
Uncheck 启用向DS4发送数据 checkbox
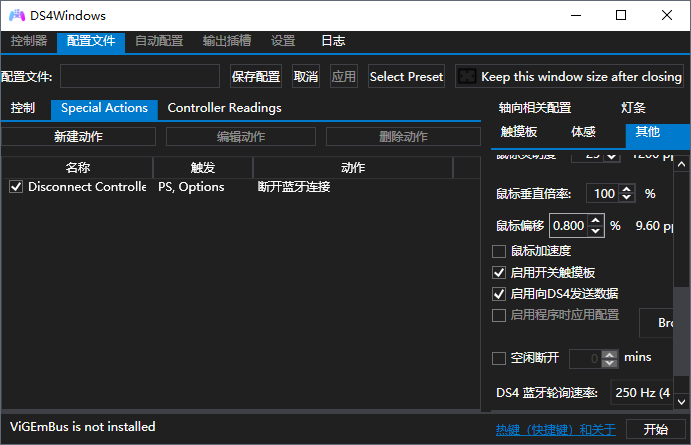click(499, 294)
